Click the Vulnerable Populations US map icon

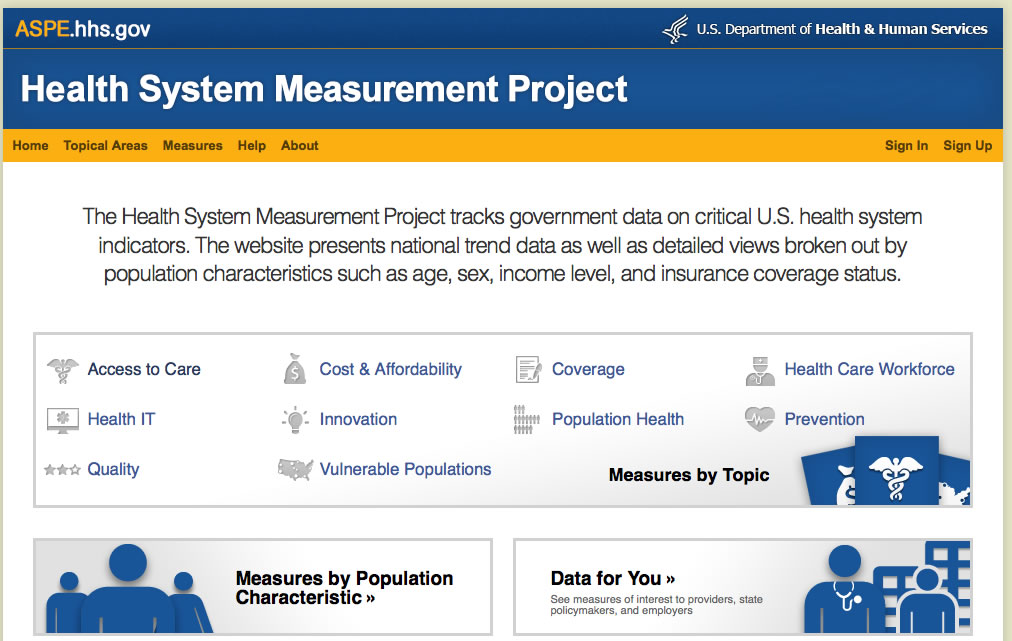pos(295,469)
